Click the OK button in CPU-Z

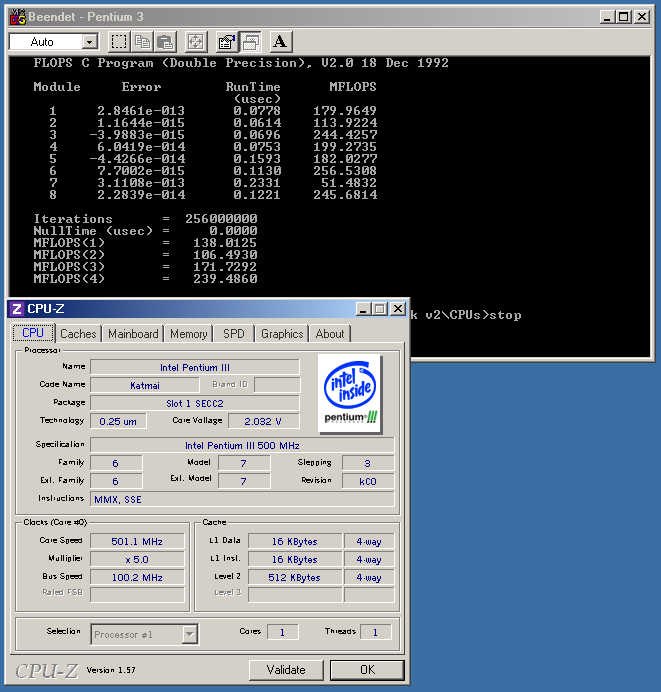click(x=367, y=670)
